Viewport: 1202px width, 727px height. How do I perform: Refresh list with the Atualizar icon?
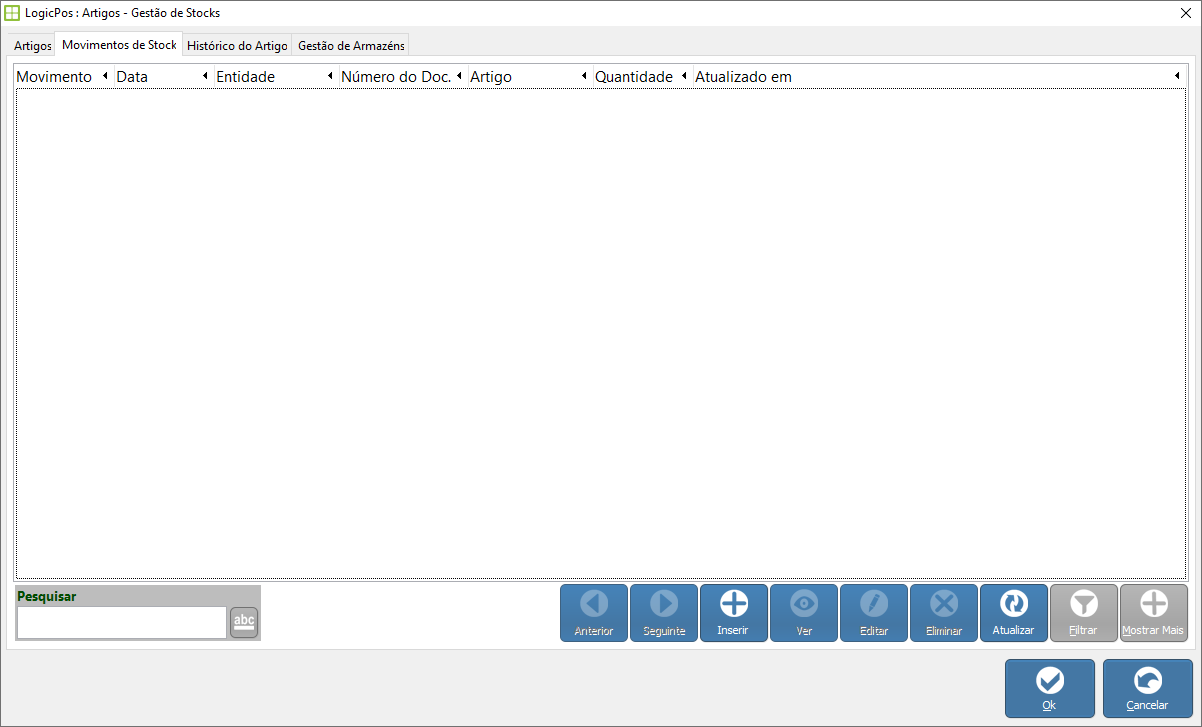(x=1014, y=604)
